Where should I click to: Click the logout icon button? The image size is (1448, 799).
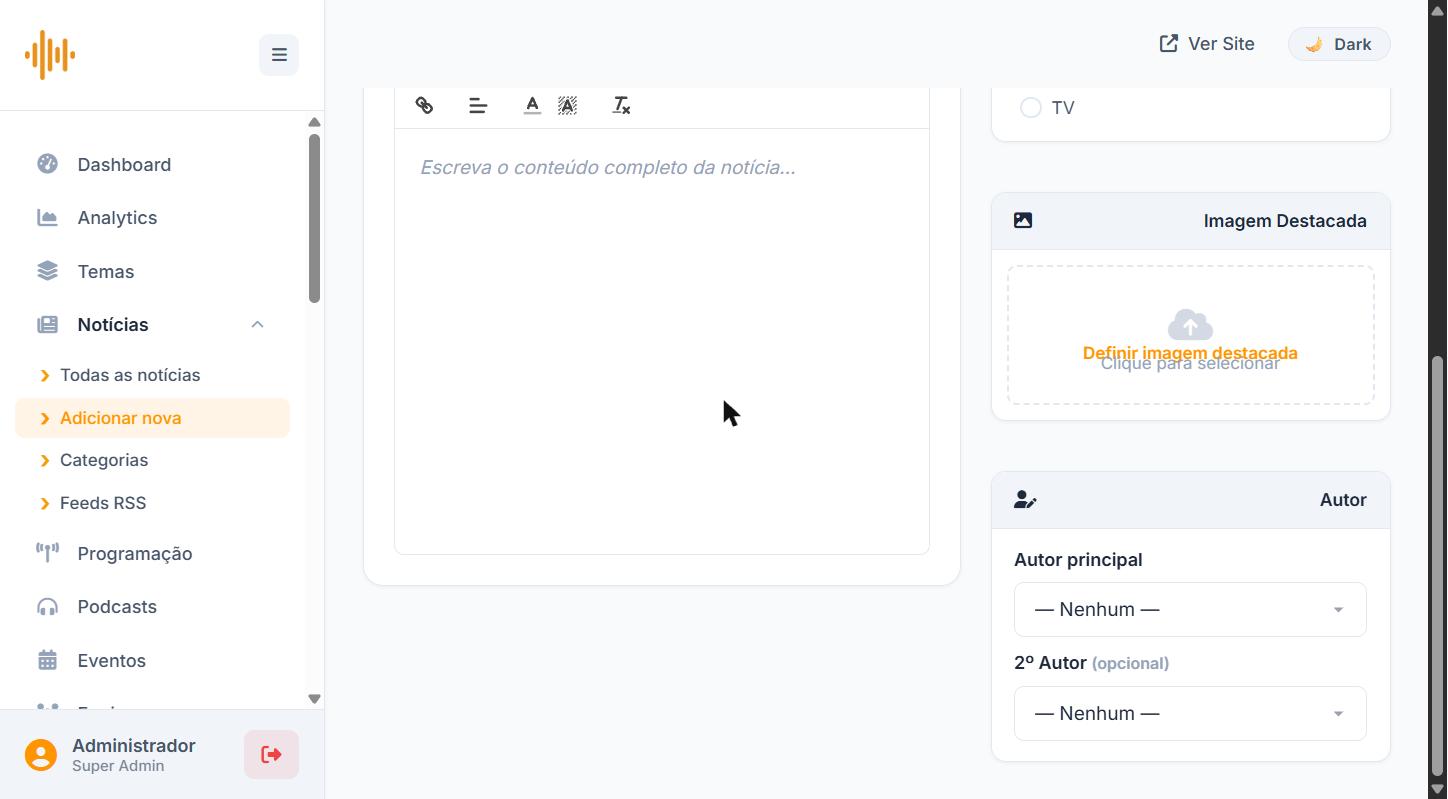tap(271, 754)
